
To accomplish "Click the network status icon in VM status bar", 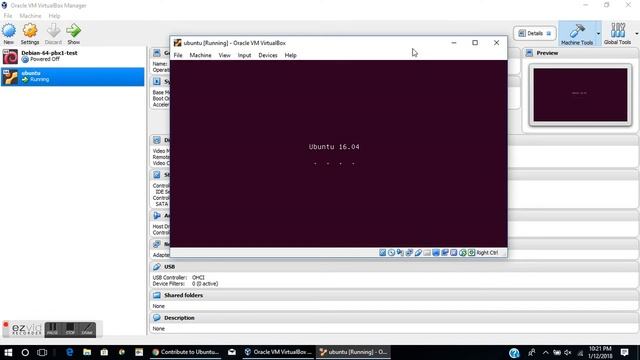I will (409, 253).
